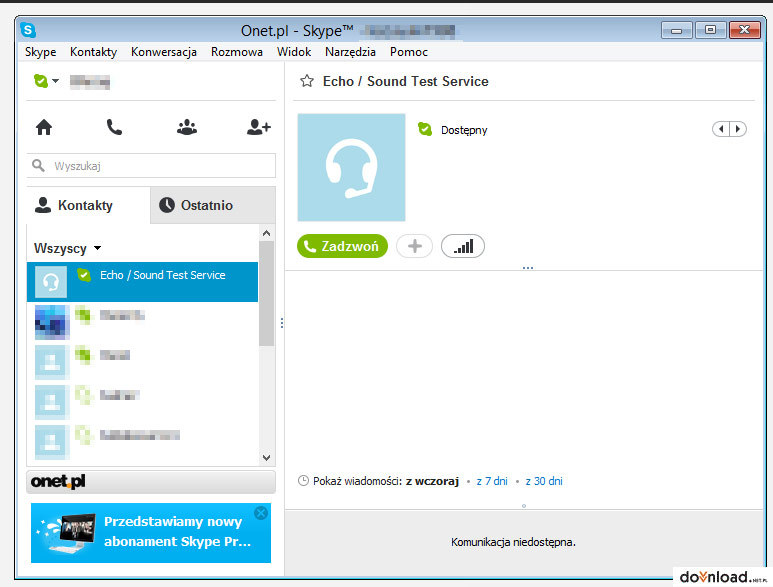Show messages from 30 days

[x=544, y=481]
